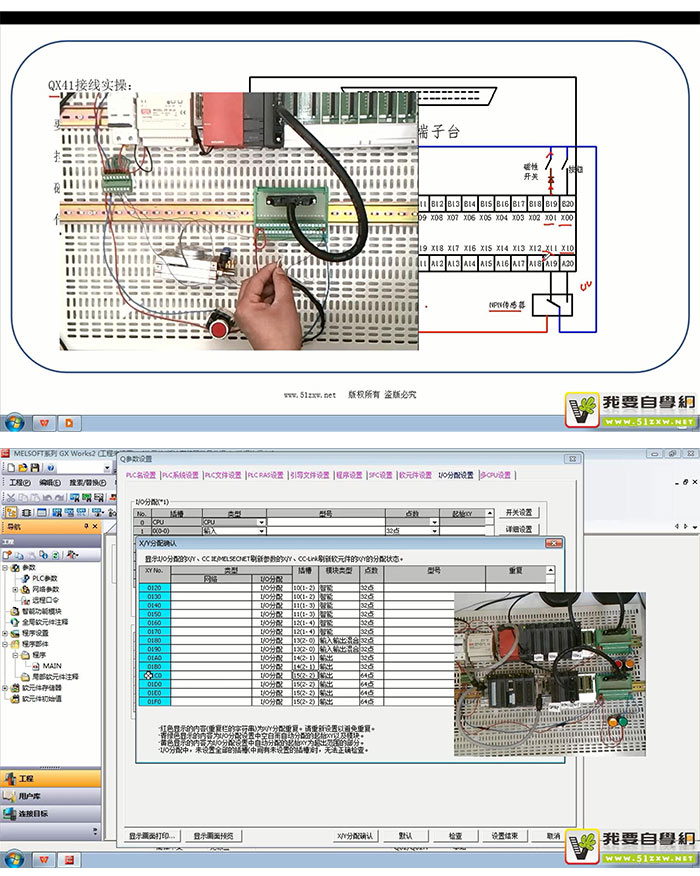
Task: Collapse the 程序 folder node
Action: 15,655
